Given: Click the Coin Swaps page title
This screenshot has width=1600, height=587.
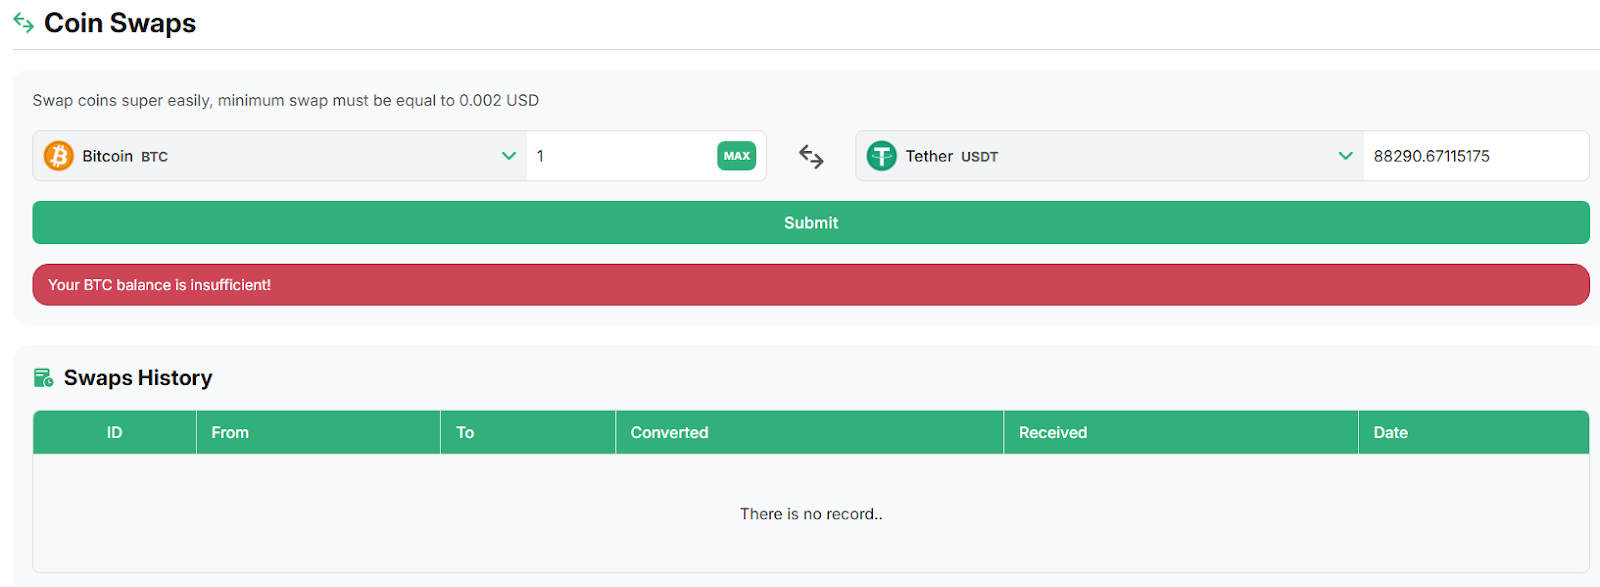Looking at the screenshot, I should coord(120,23).
